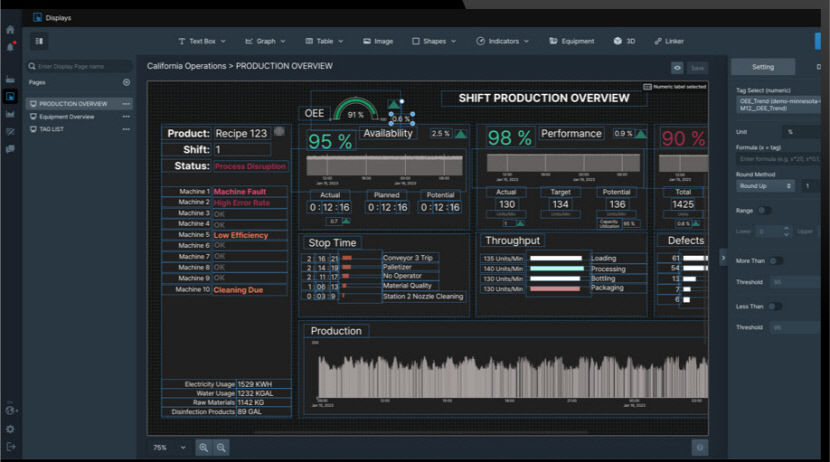Screen dimensions: 830x462
Task: Open the Round Up method dropdown
Action: (x=765, y=186)
